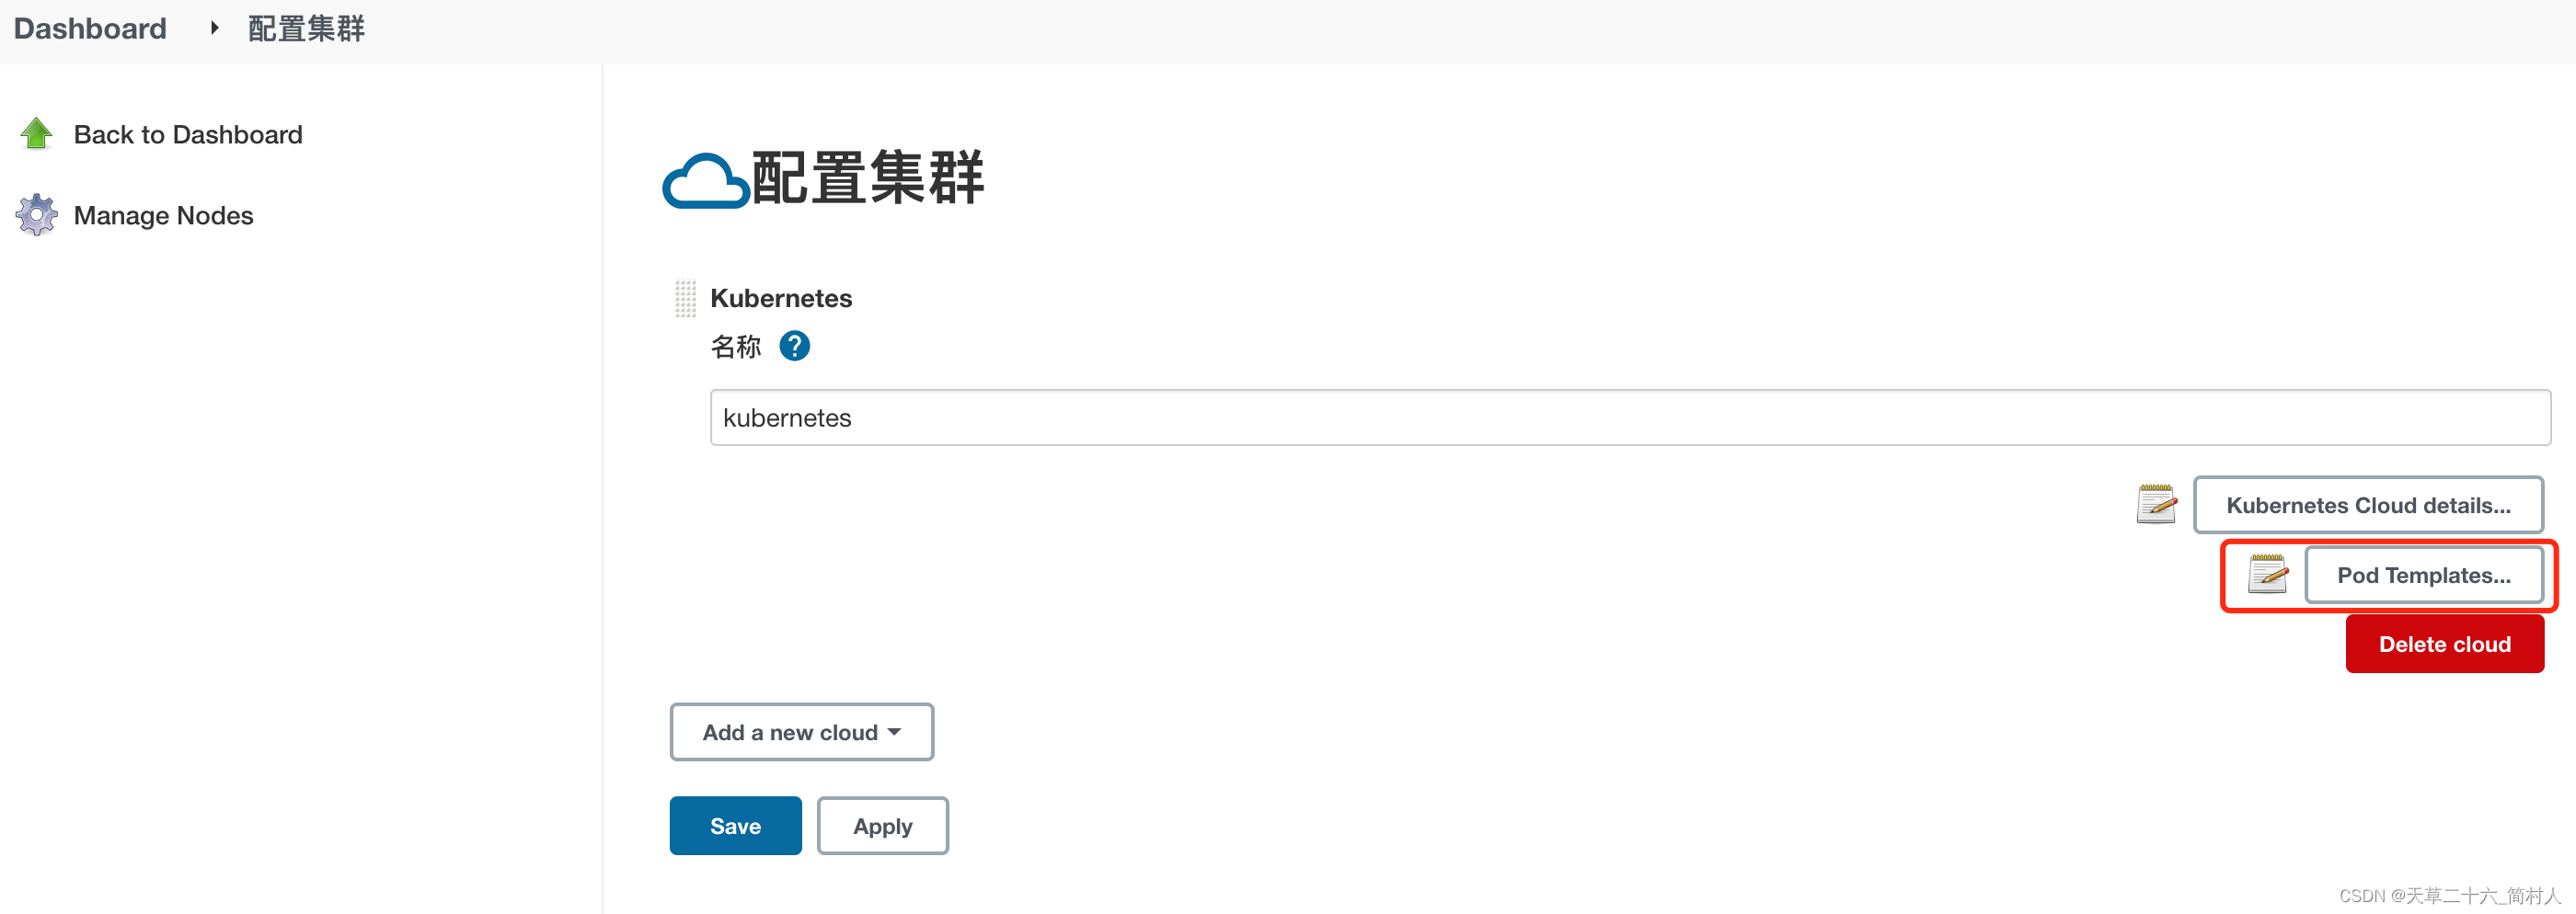Viewport: 2576px width, 914px height.
Task: Open the 配置集群 breadcrumb link
Action: point(306,28)
